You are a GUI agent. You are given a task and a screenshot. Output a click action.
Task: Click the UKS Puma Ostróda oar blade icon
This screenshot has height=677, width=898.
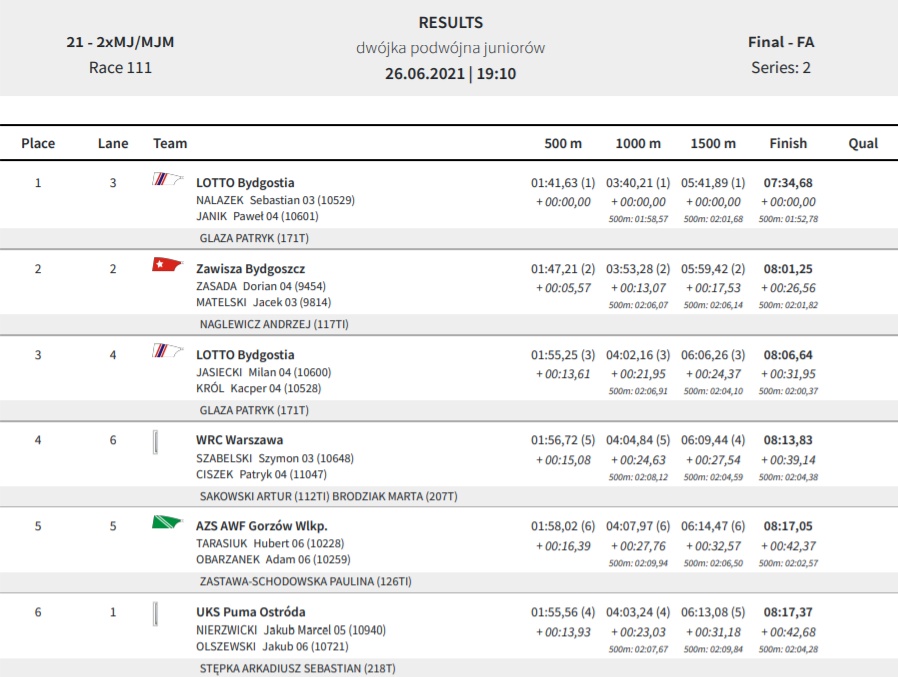tap(155, 614)
